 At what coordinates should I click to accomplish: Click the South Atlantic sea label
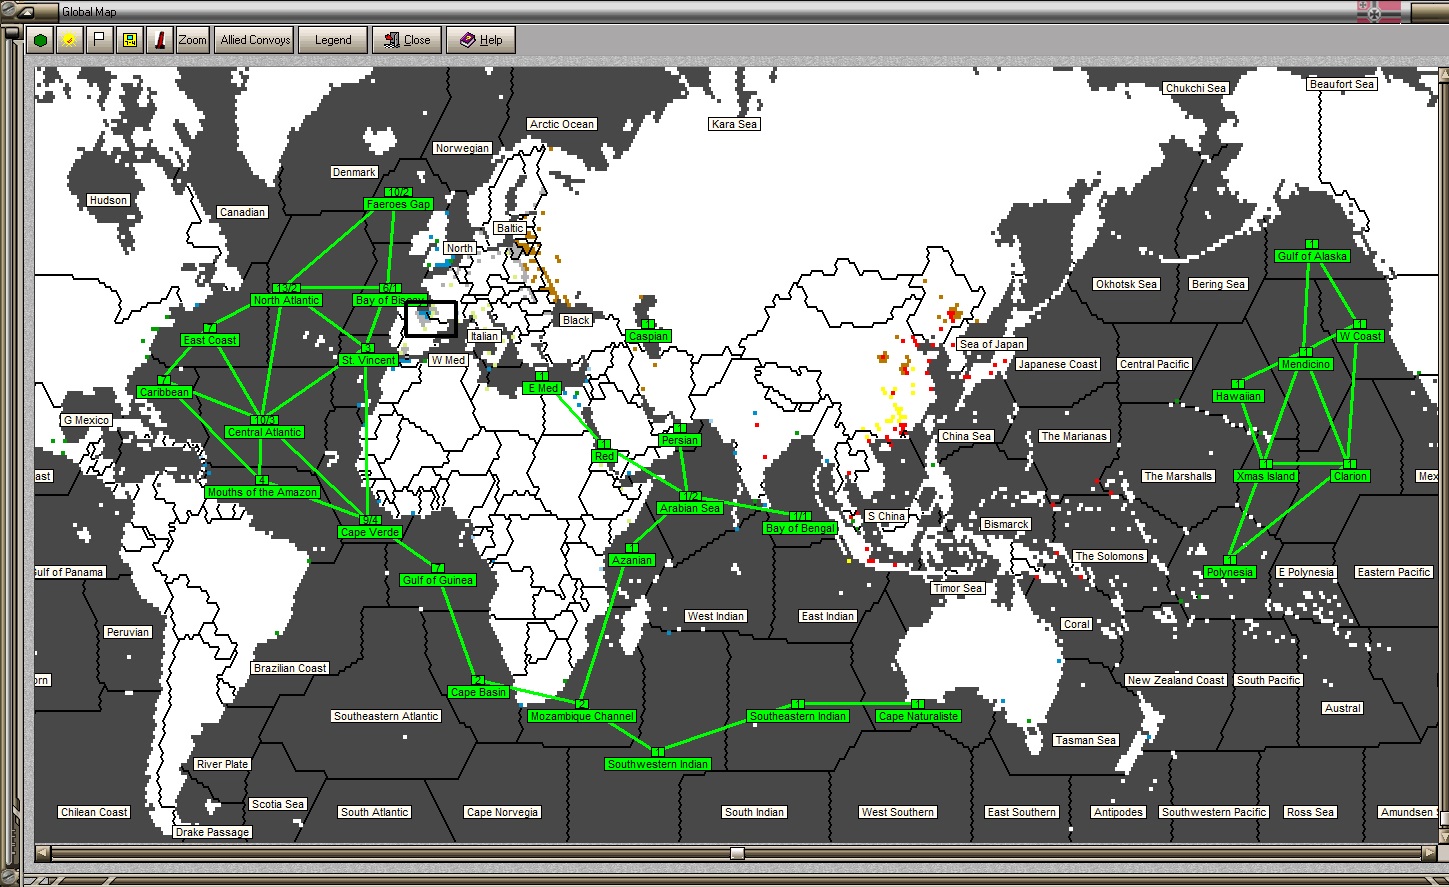point(375,812)
